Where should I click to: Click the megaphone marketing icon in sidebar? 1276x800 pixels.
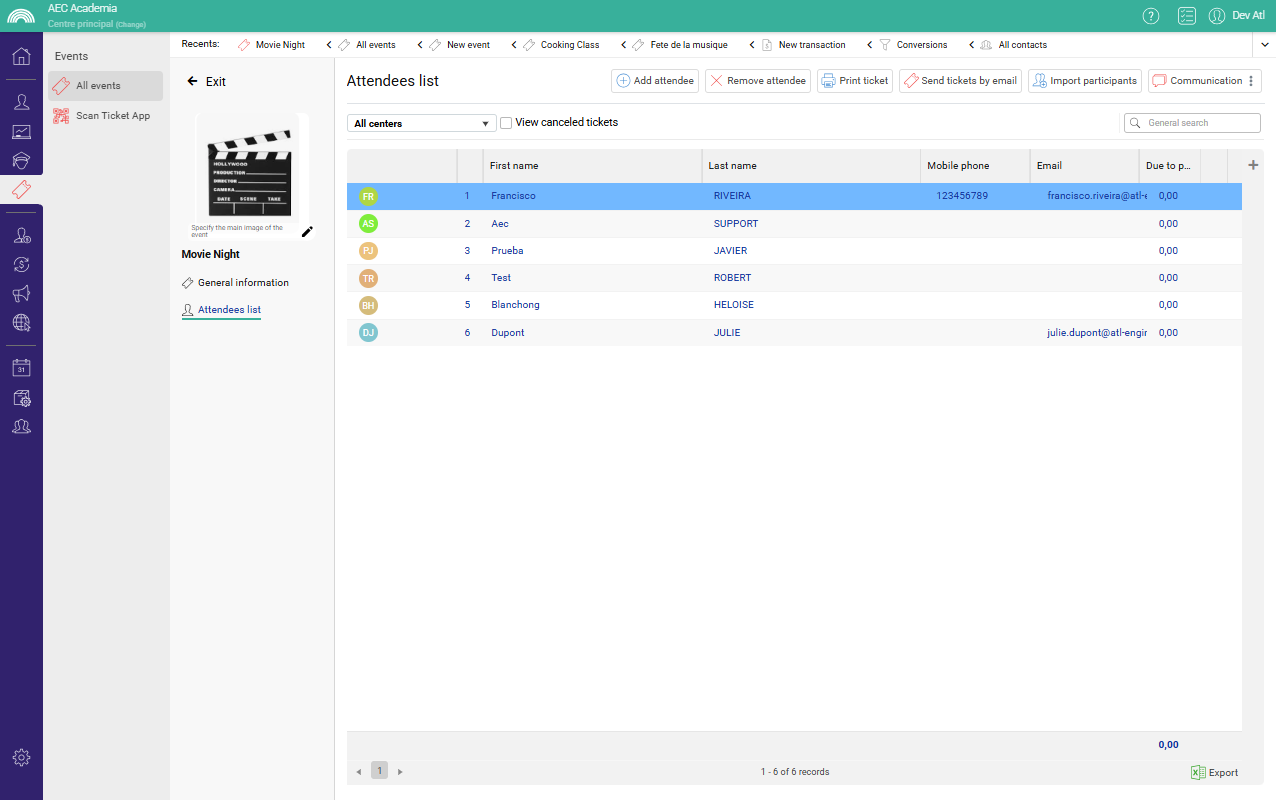click(x=21, y=293)
